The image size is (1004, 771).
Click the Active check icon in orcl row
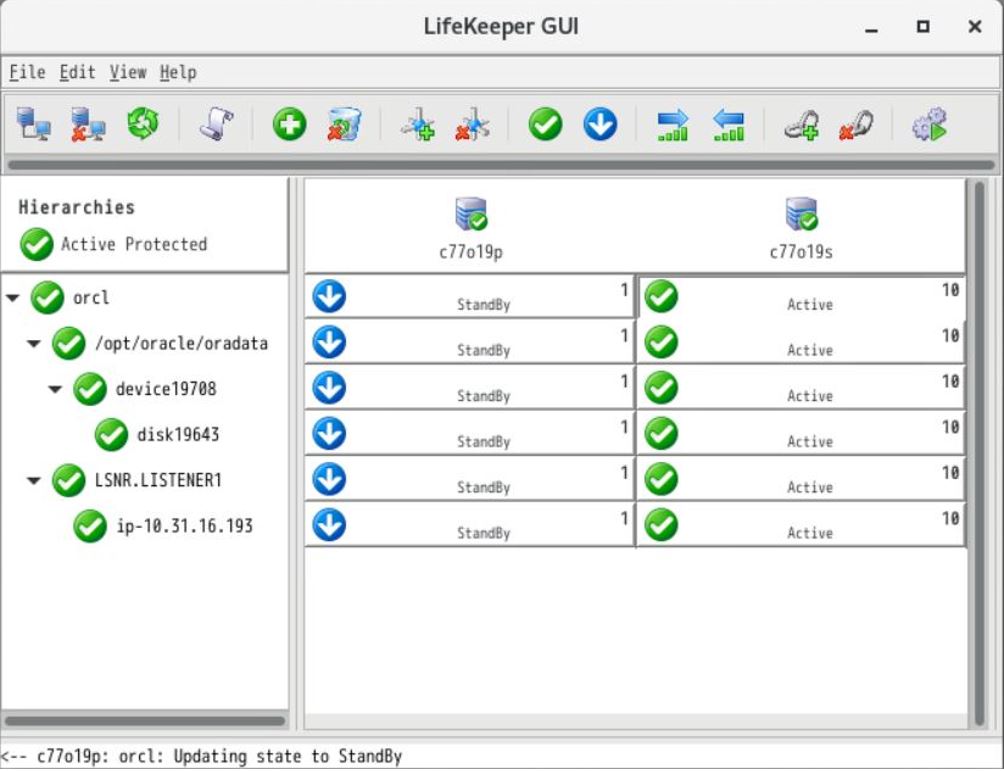[x=661, y=296]
